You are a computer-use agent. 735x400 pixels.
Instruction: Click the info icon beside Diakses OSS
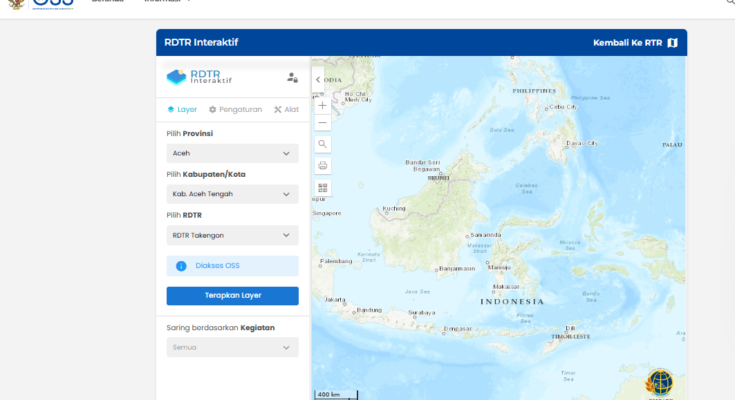tap(181, 266)
